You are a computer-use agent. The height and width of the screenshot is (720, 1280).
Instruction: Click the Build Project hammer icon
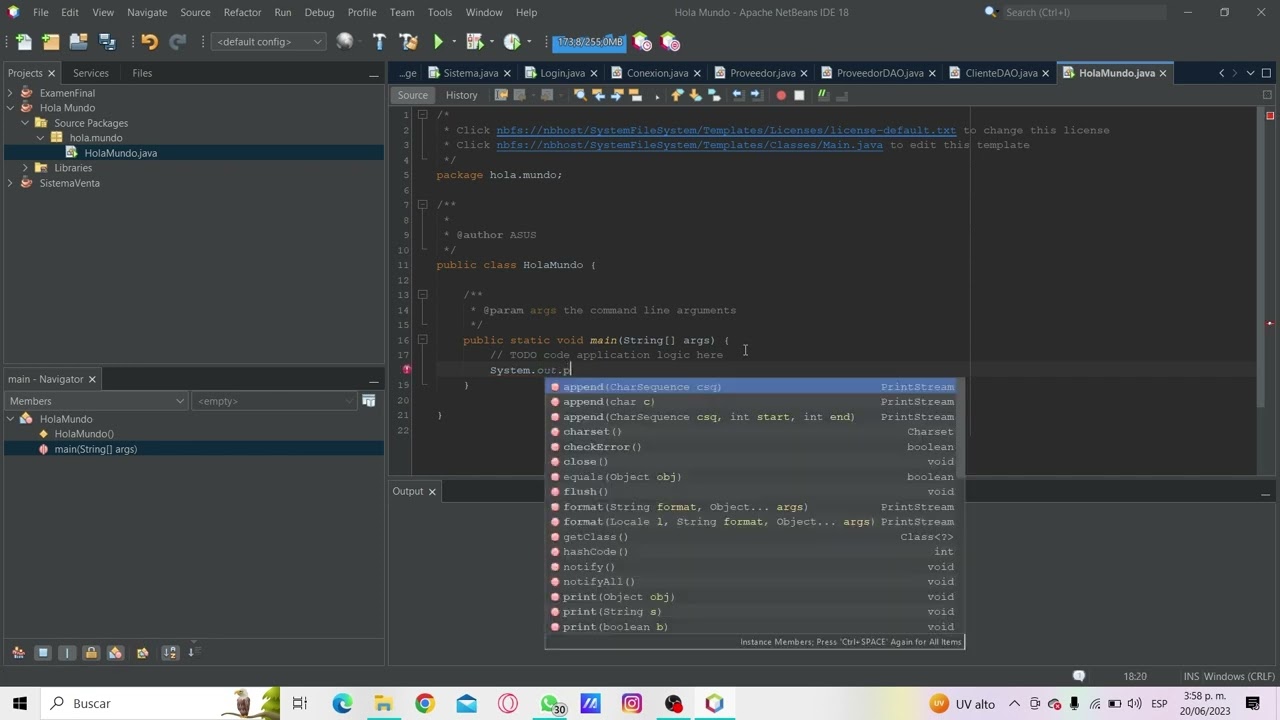click(x=379, y=42)
